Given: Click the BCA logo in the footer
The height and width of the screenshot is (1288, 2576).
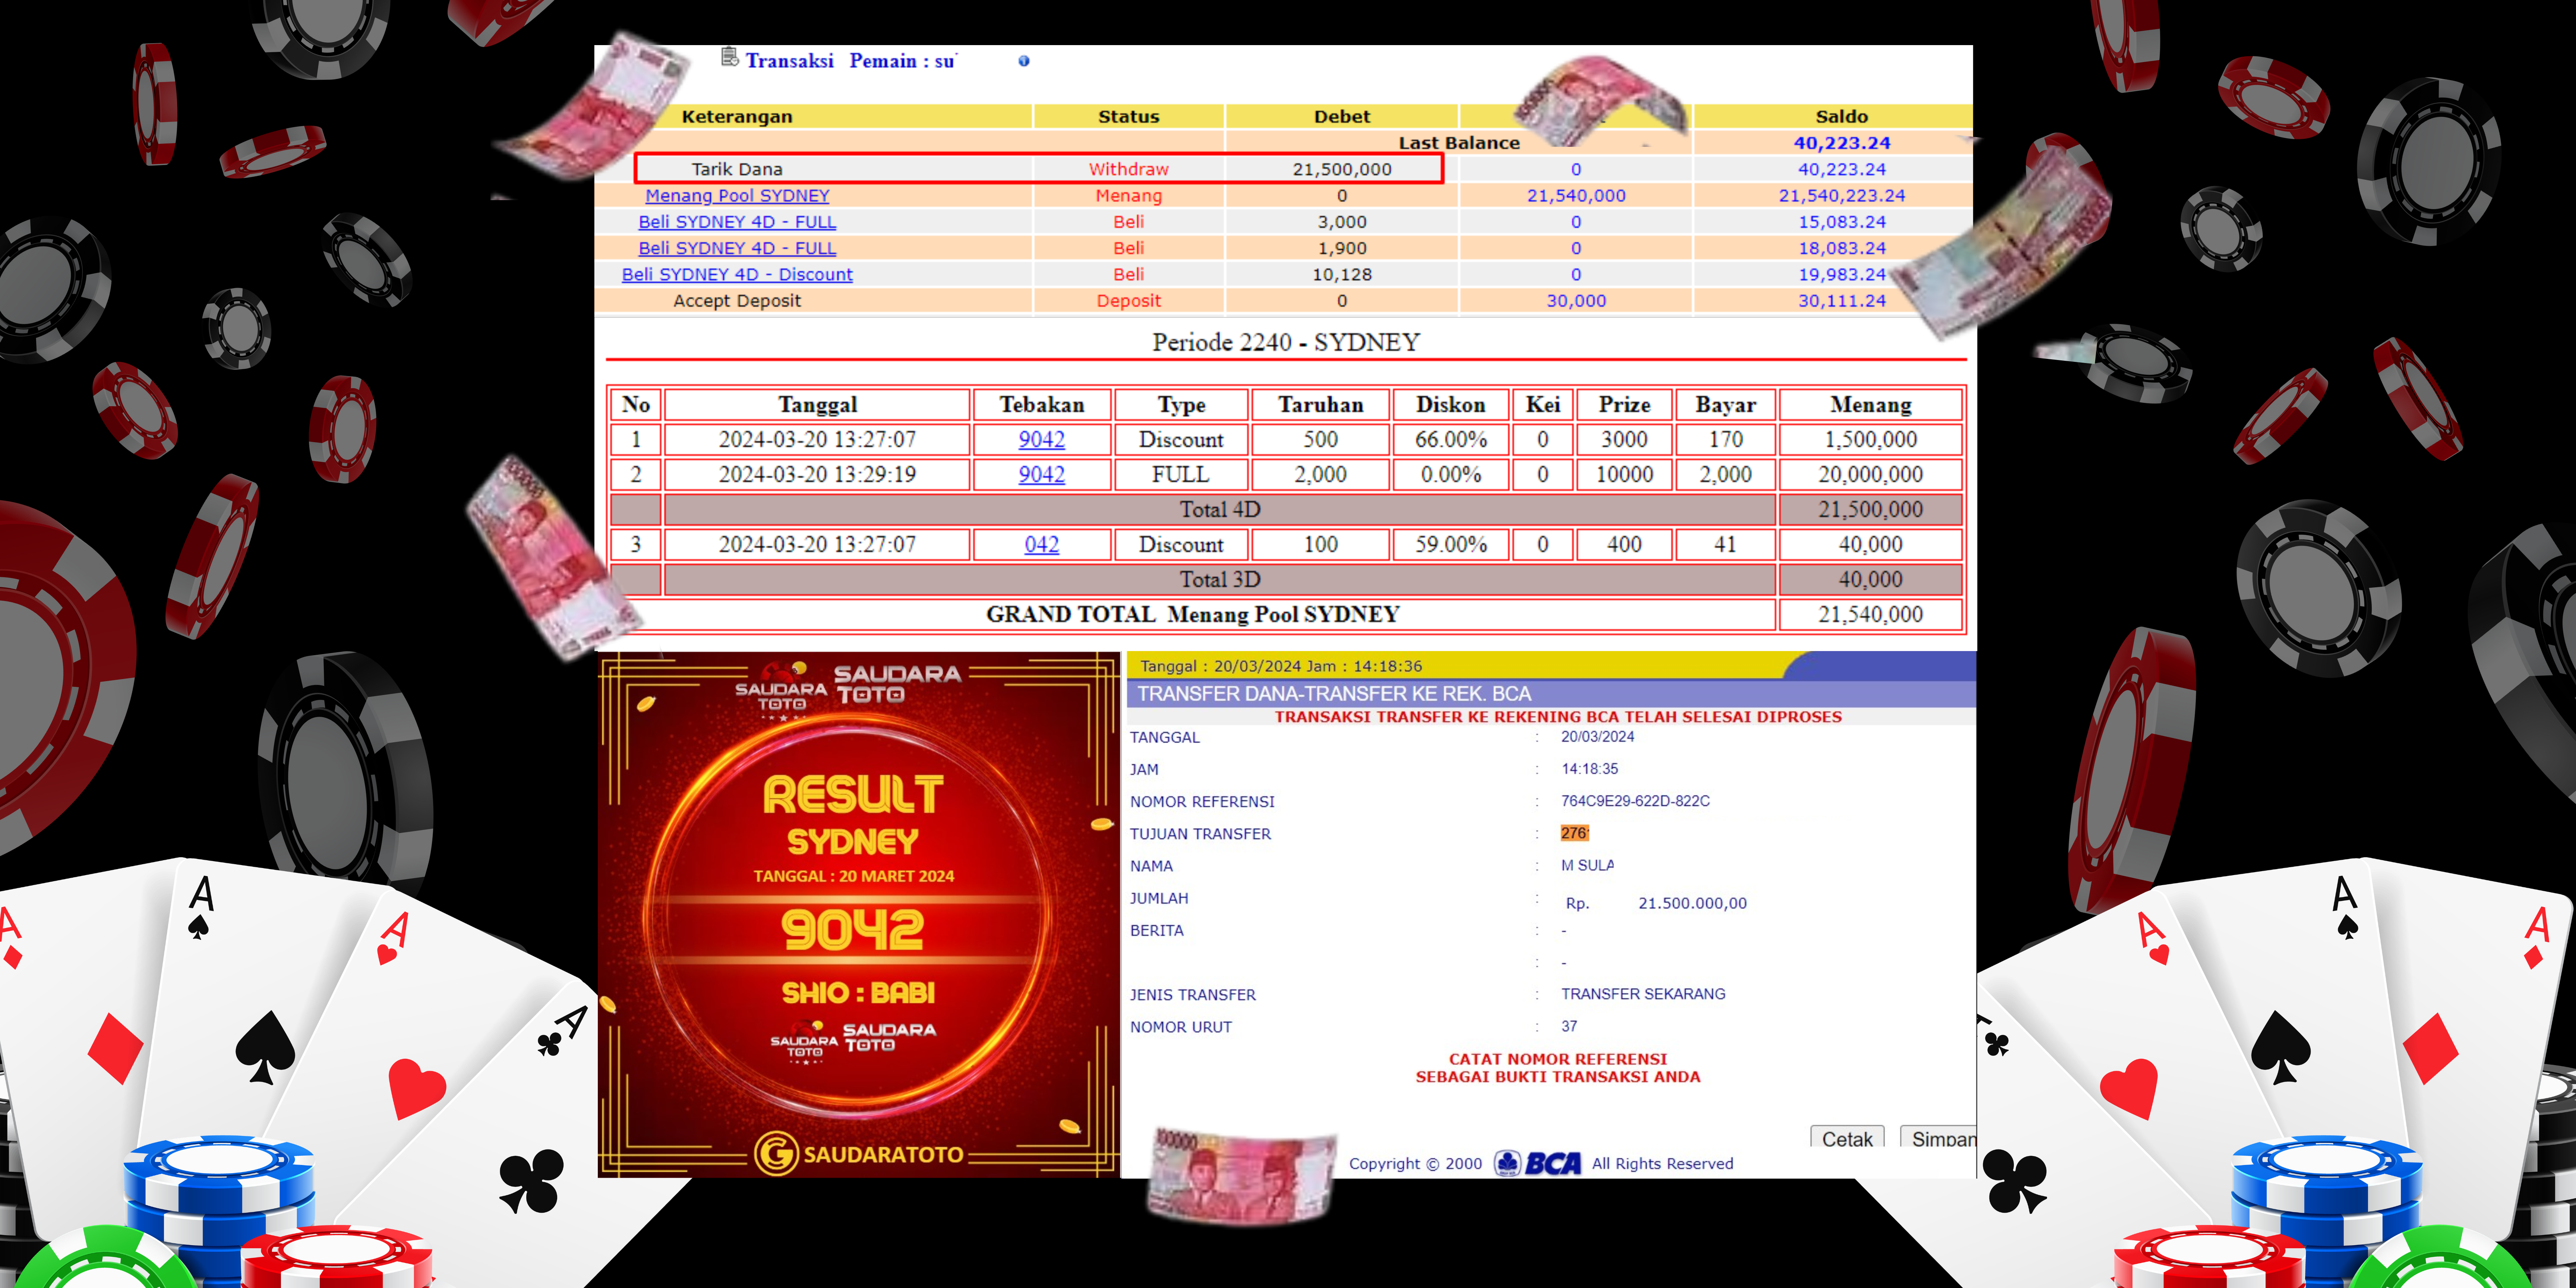Looking at the screenshot, I should 1538,1163.
